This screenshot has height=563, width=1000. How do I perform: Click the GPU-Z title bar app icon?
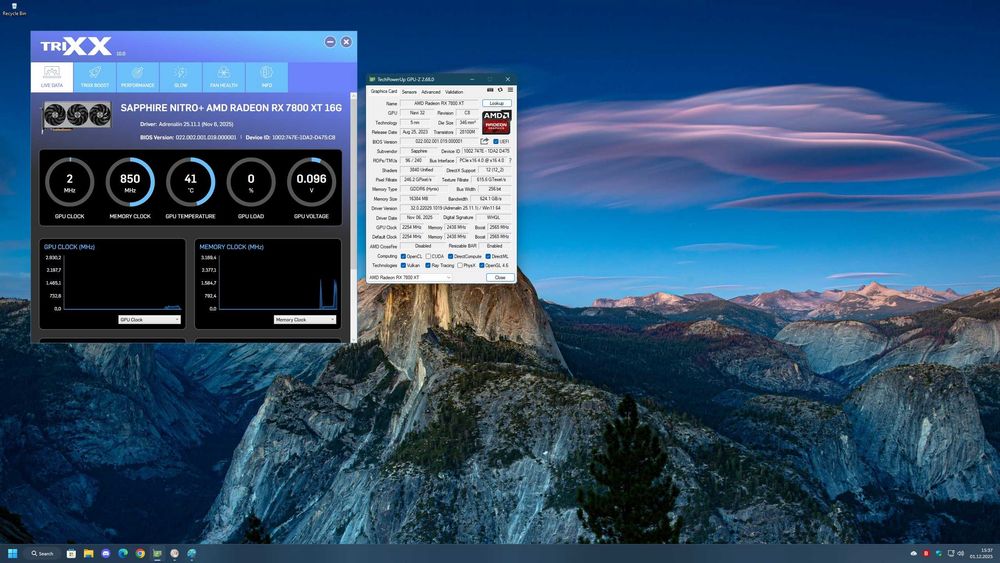tap(372, 80)
